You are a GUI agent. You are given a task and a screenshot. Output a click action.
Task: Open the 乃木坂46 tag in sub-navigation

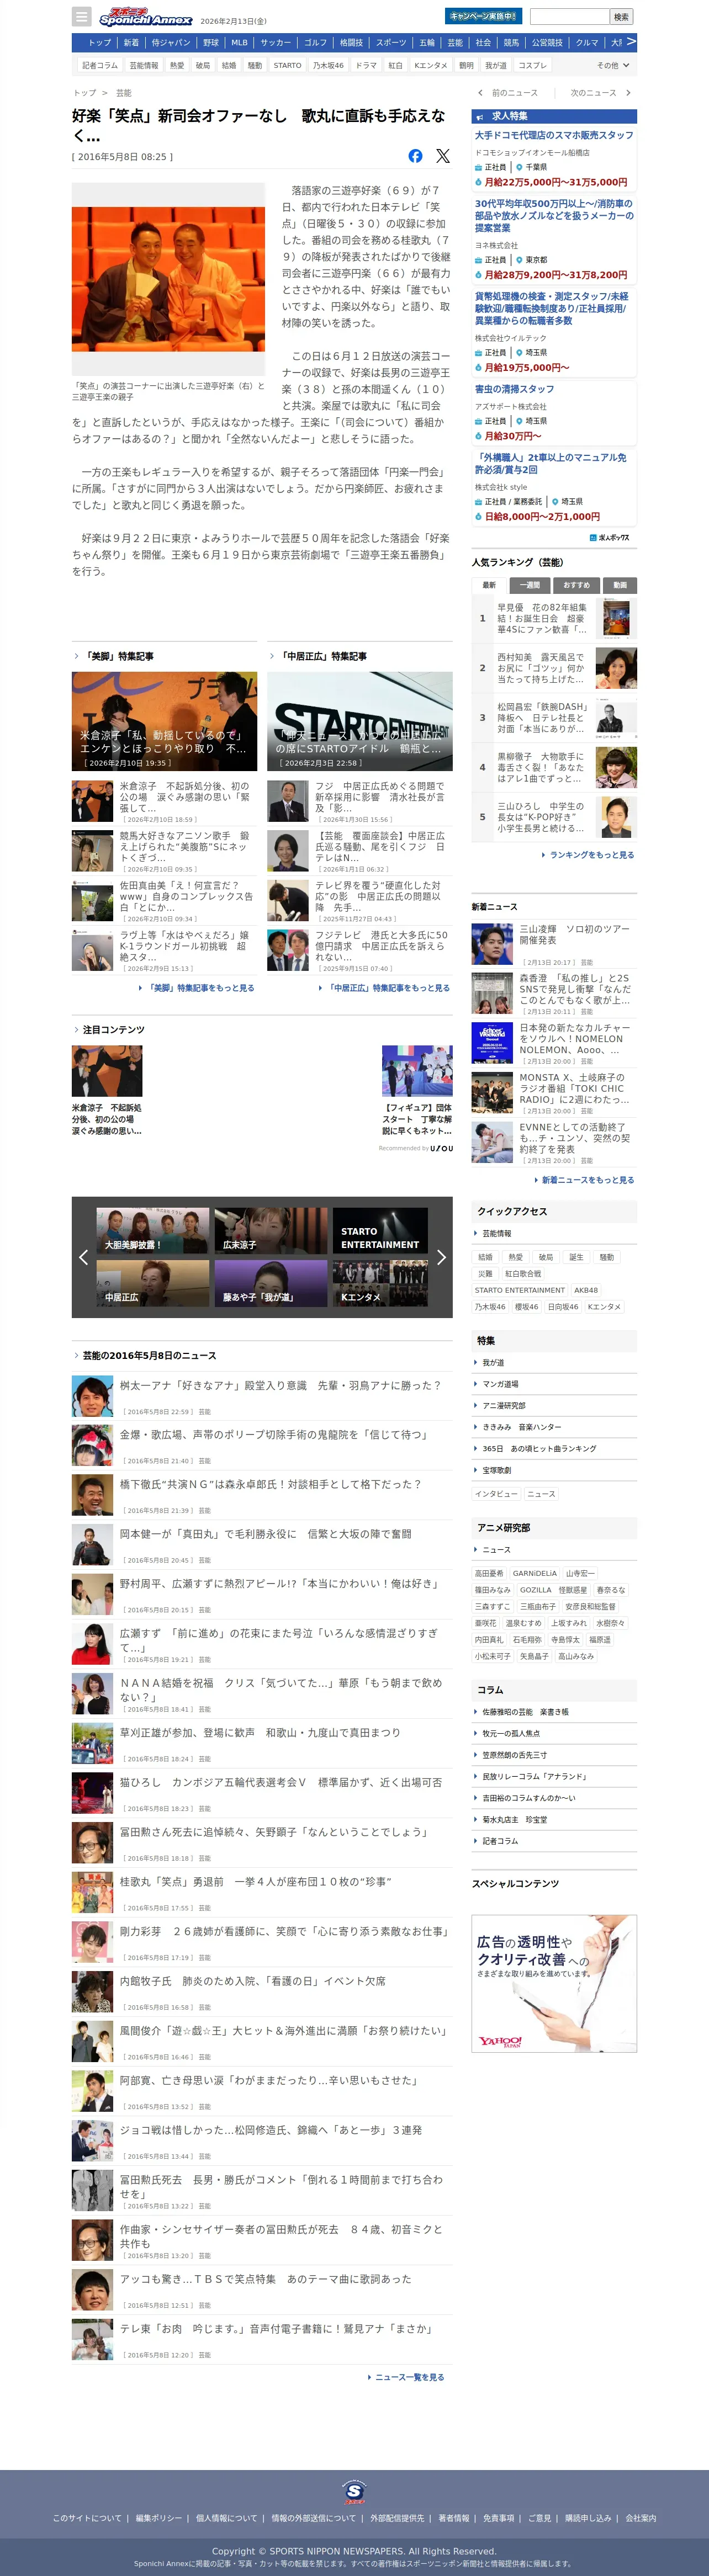[328, 65]
